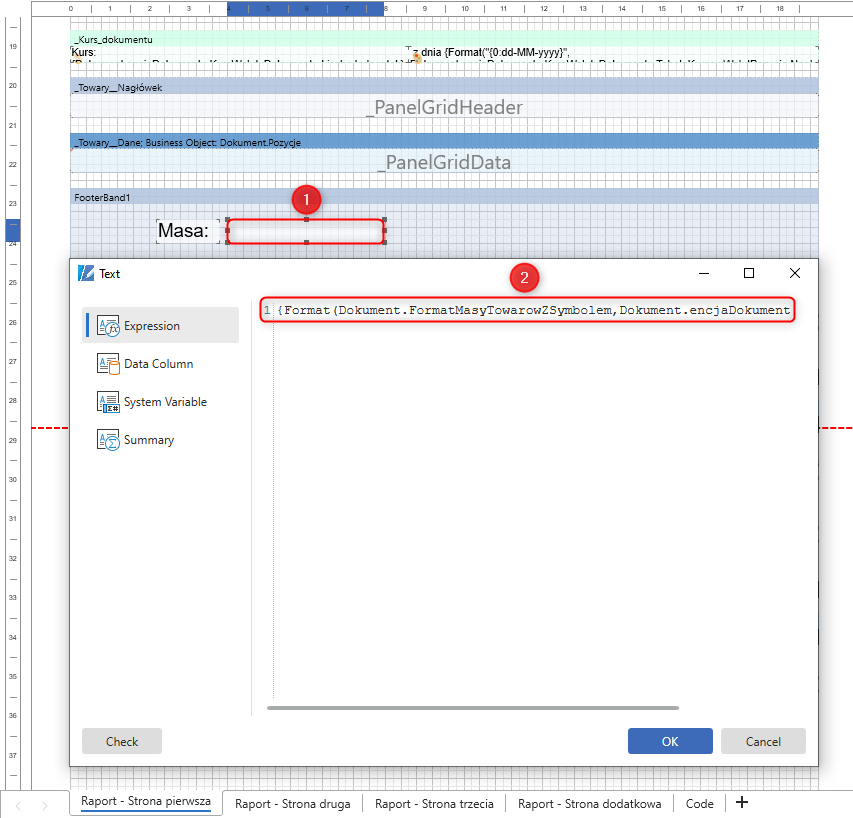Select the Kurs: text component
Image resolution: width=853 pixels, height=818 pixels.
pyautogui.click(x=238, y=53)
